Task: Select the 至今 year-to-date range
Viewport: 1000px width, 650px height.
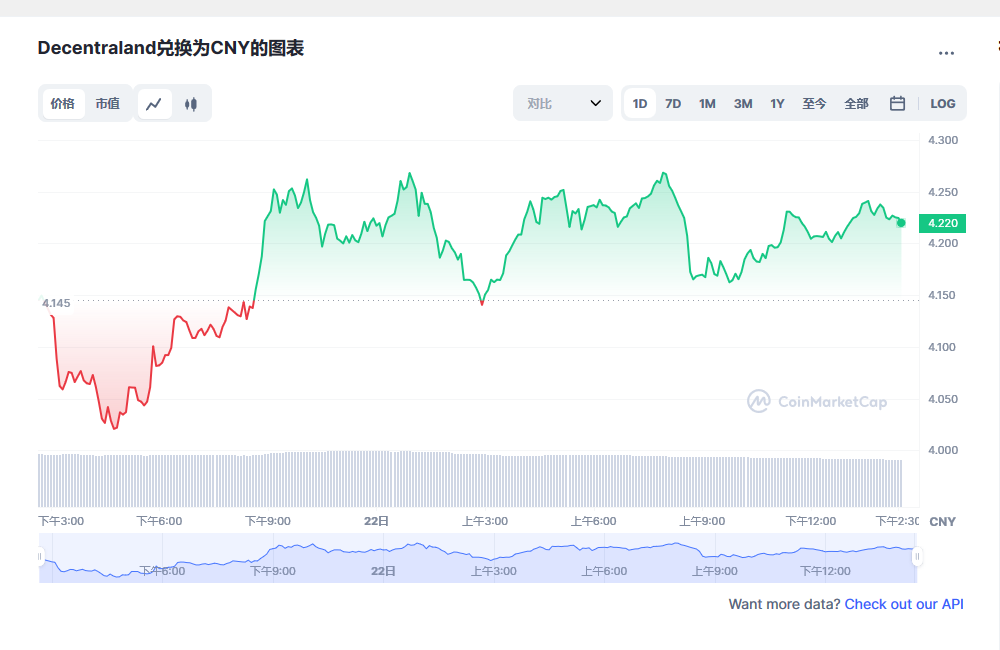Action: tap(814, 104)
